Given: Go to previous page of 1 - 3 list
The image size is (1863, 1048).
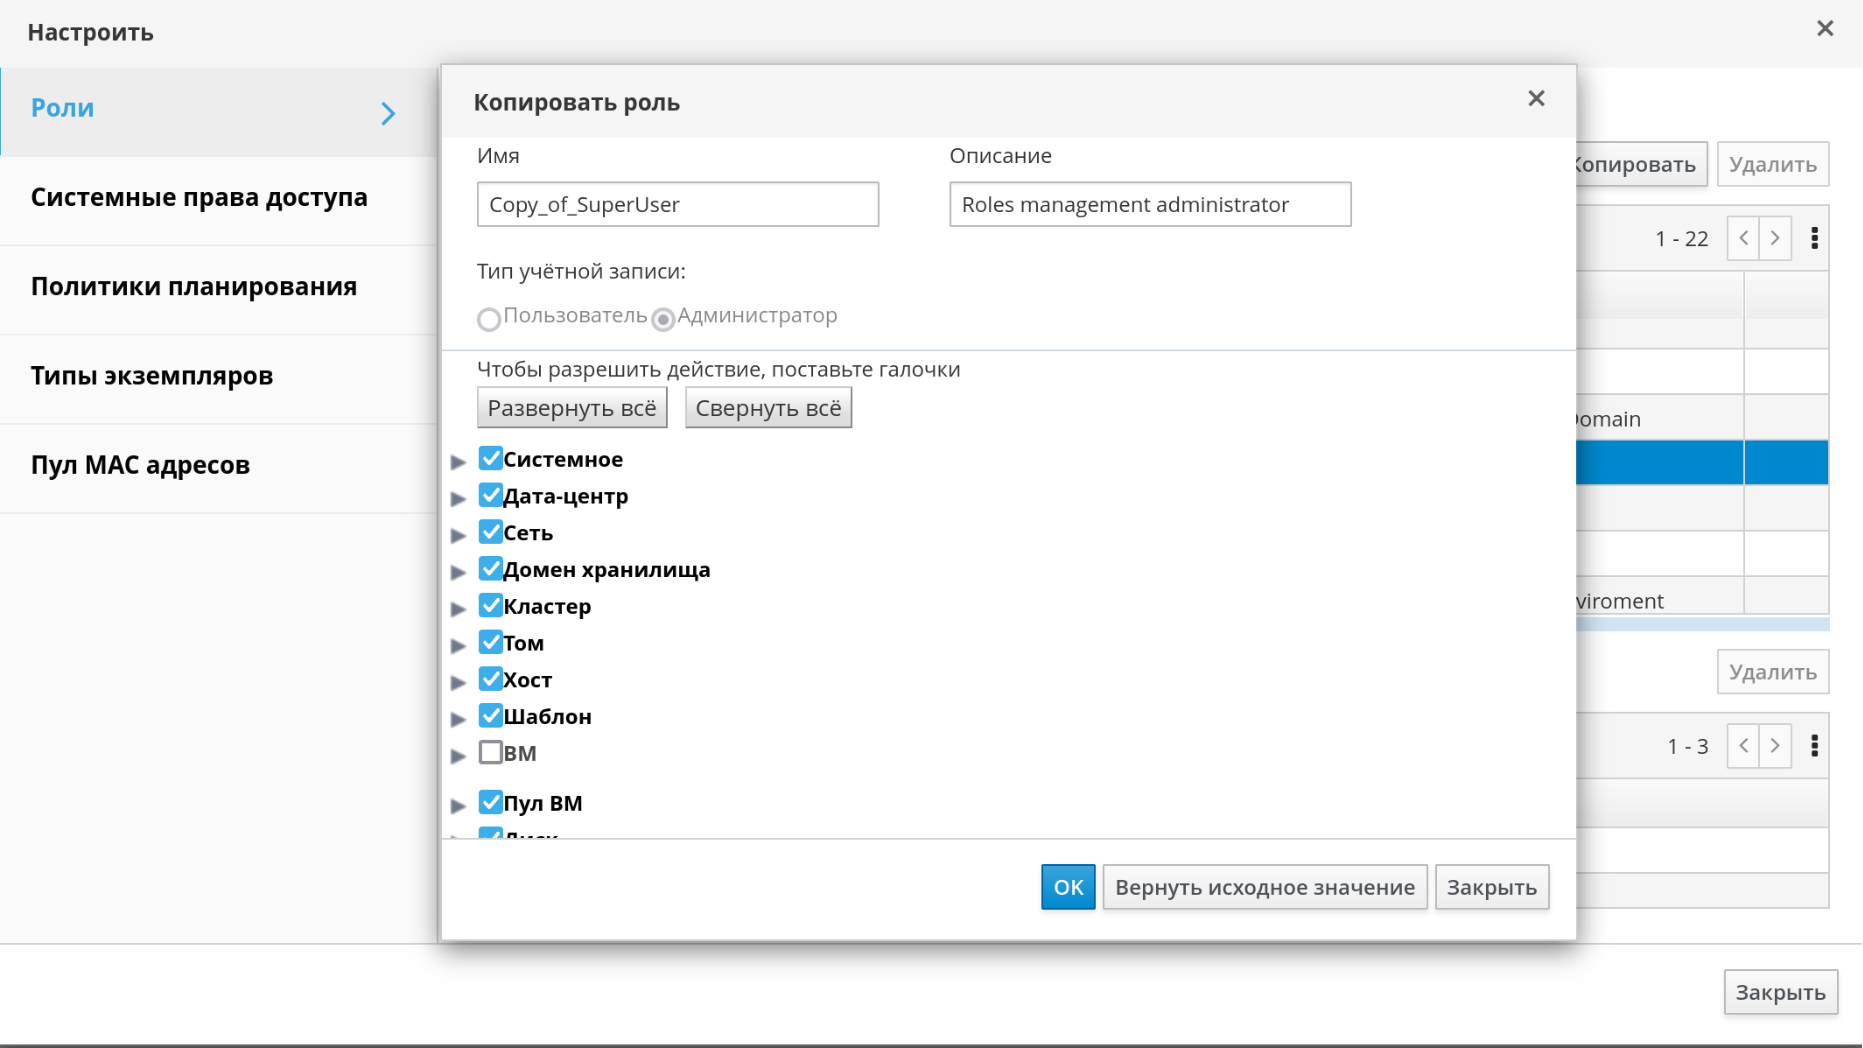Looking at the screenshot, I should 1744,746.
